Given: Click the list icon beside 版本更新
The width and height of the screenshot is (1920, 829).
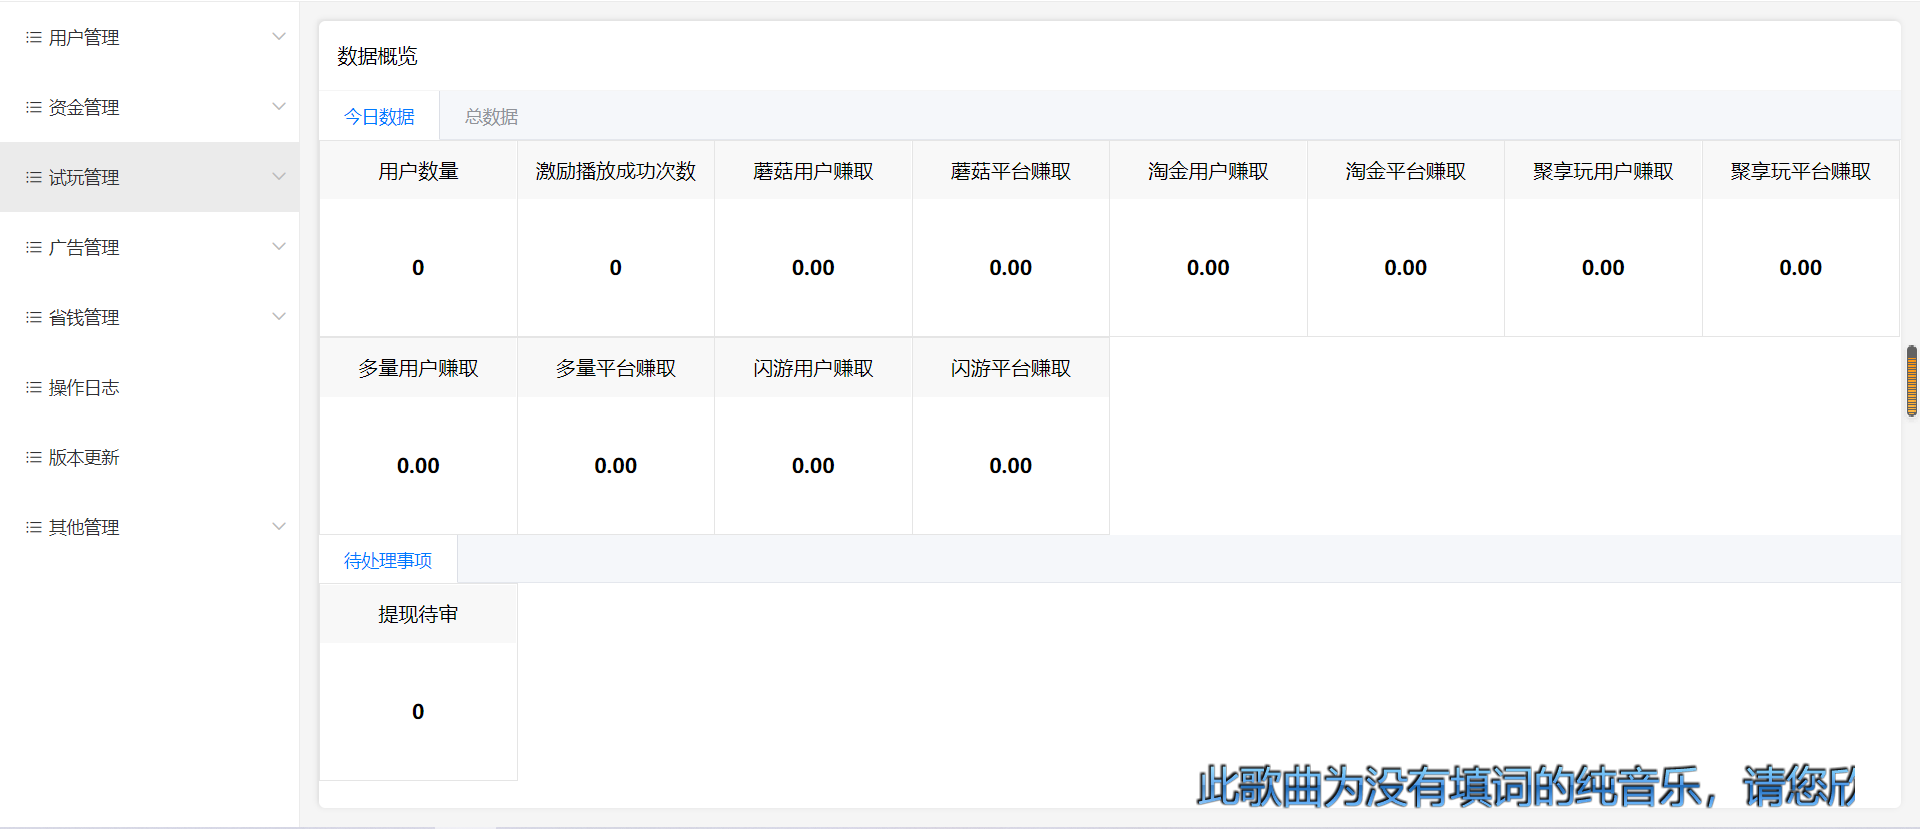Looking at the screenshot, I should (x=33, y=457).
